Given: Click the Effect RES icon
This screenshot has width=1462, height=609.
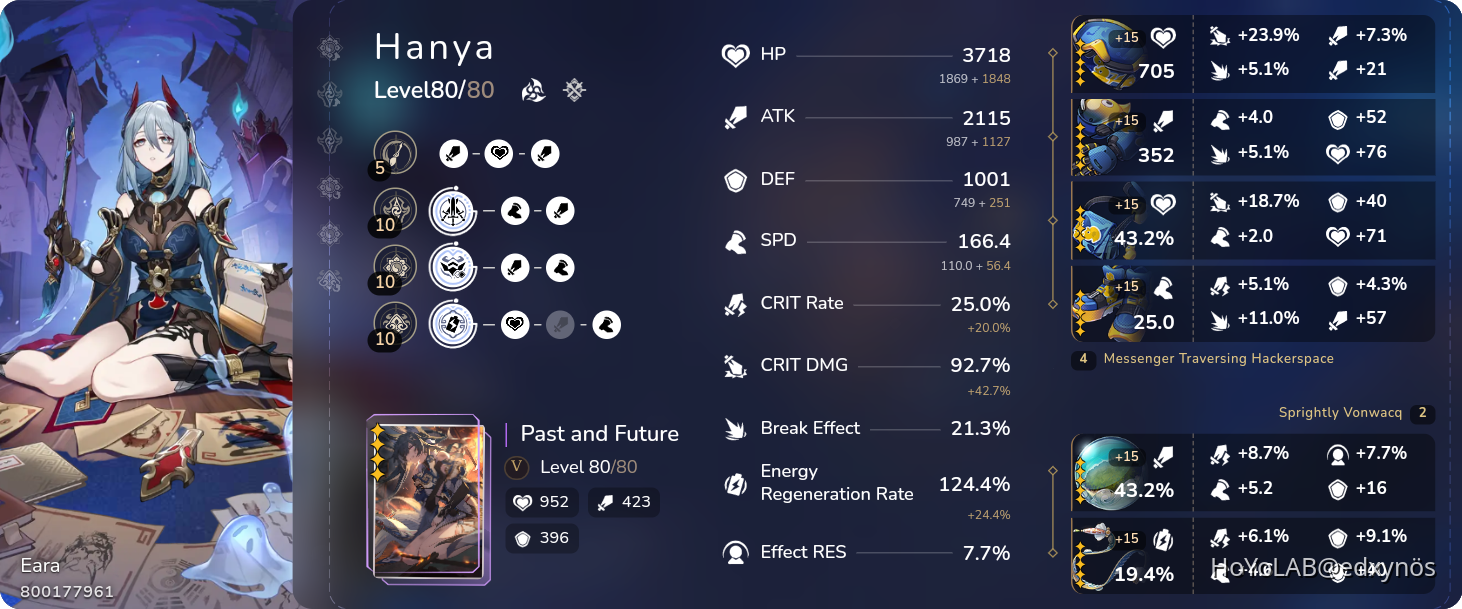Looking at the screenshot, I should [733, 552].
